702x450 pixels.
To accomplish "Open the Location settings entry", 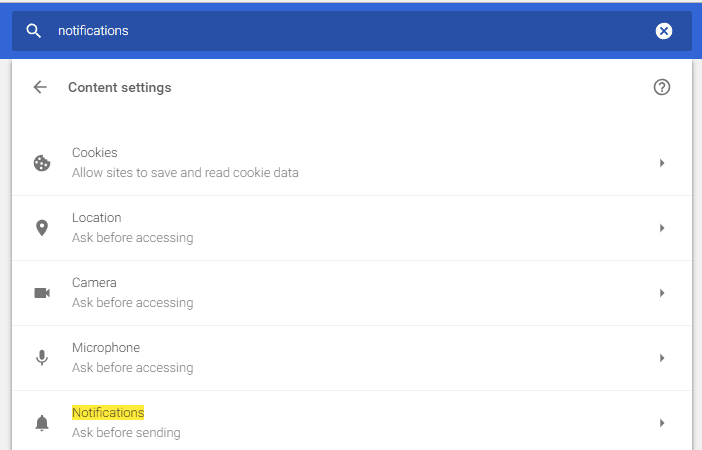I will point(97,218).
